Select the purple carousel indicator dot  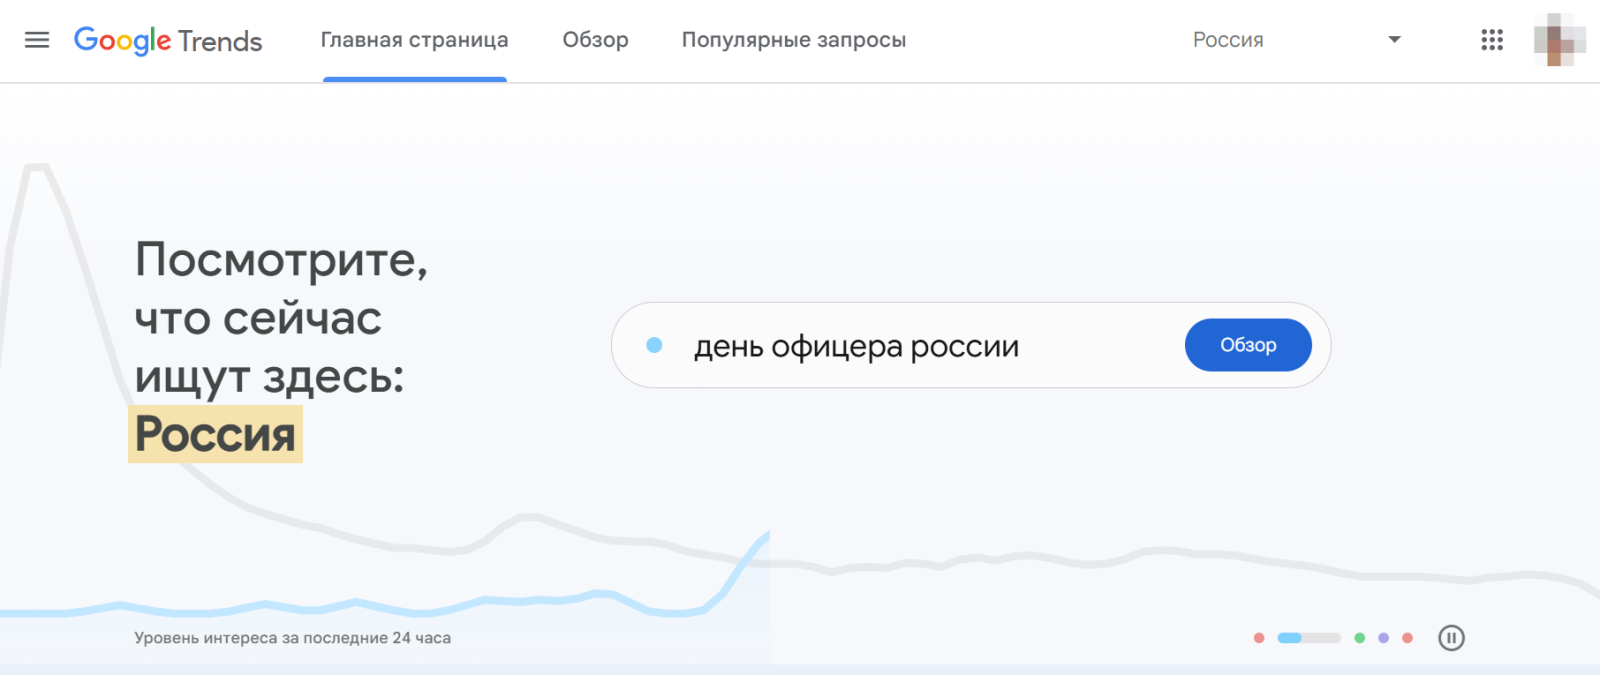point(1384,637)
